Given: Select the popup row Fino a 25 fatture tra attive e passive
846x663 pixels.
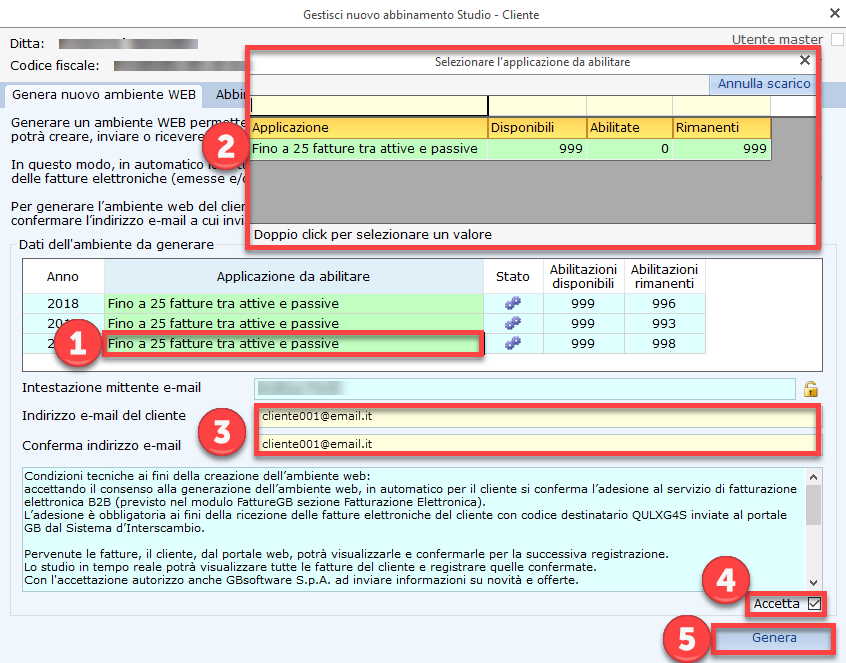Looking at the screenshot, I should [x=510, y=149].
